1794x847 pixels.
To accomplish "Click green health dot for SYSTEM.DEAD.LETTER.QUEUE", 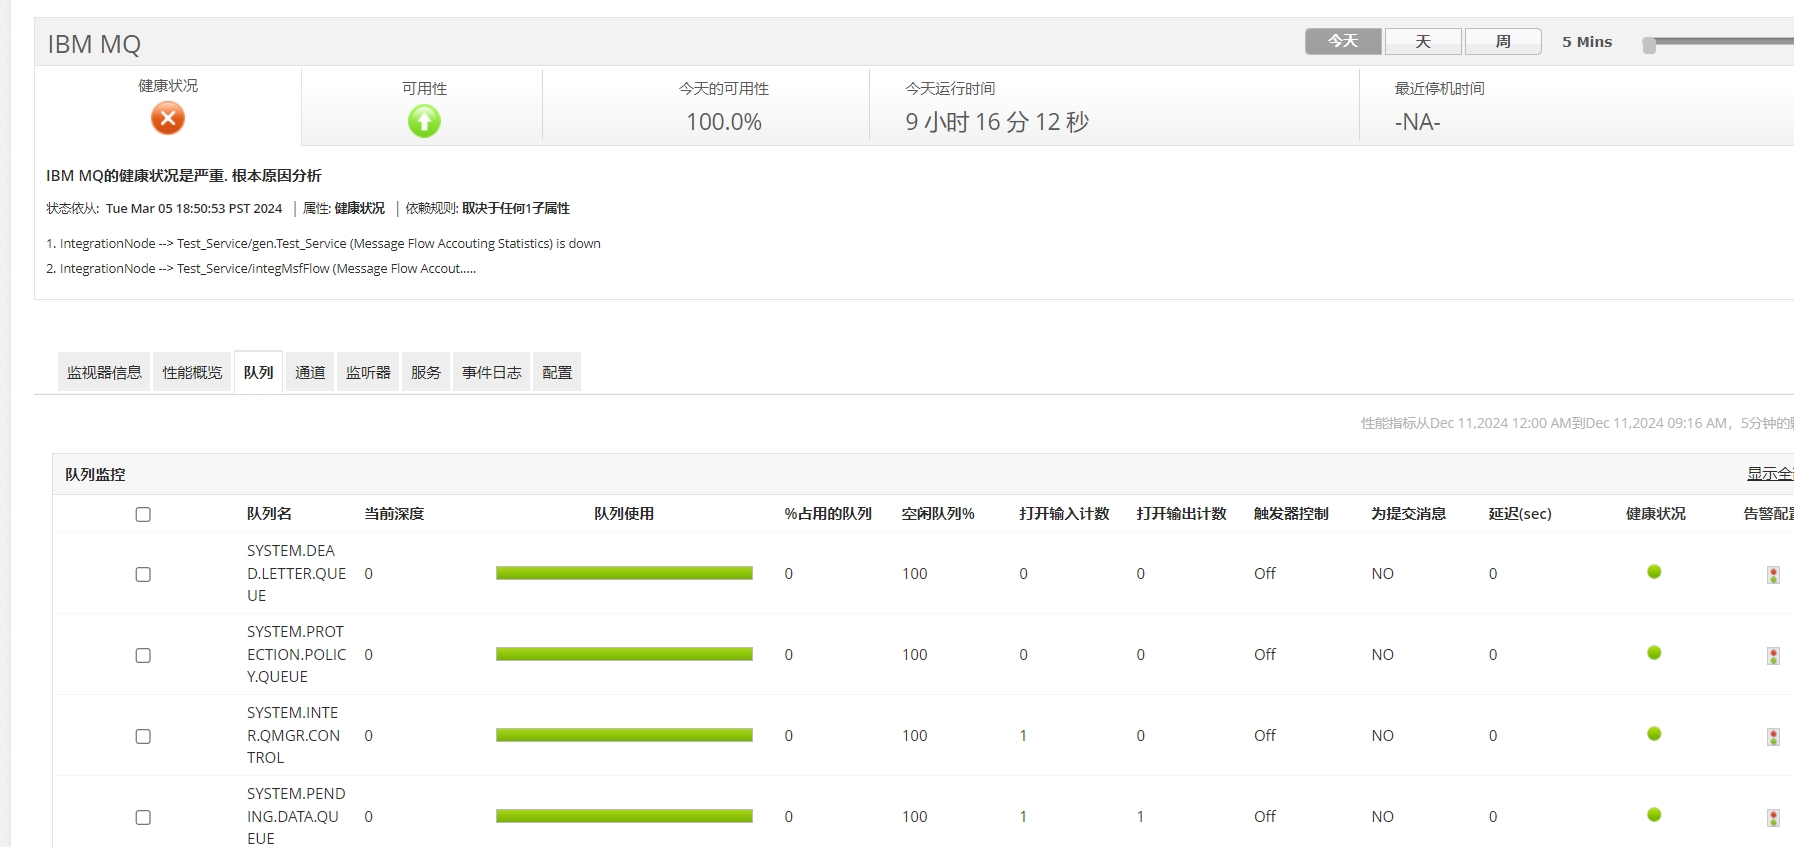I will [x=1654, y=572].
